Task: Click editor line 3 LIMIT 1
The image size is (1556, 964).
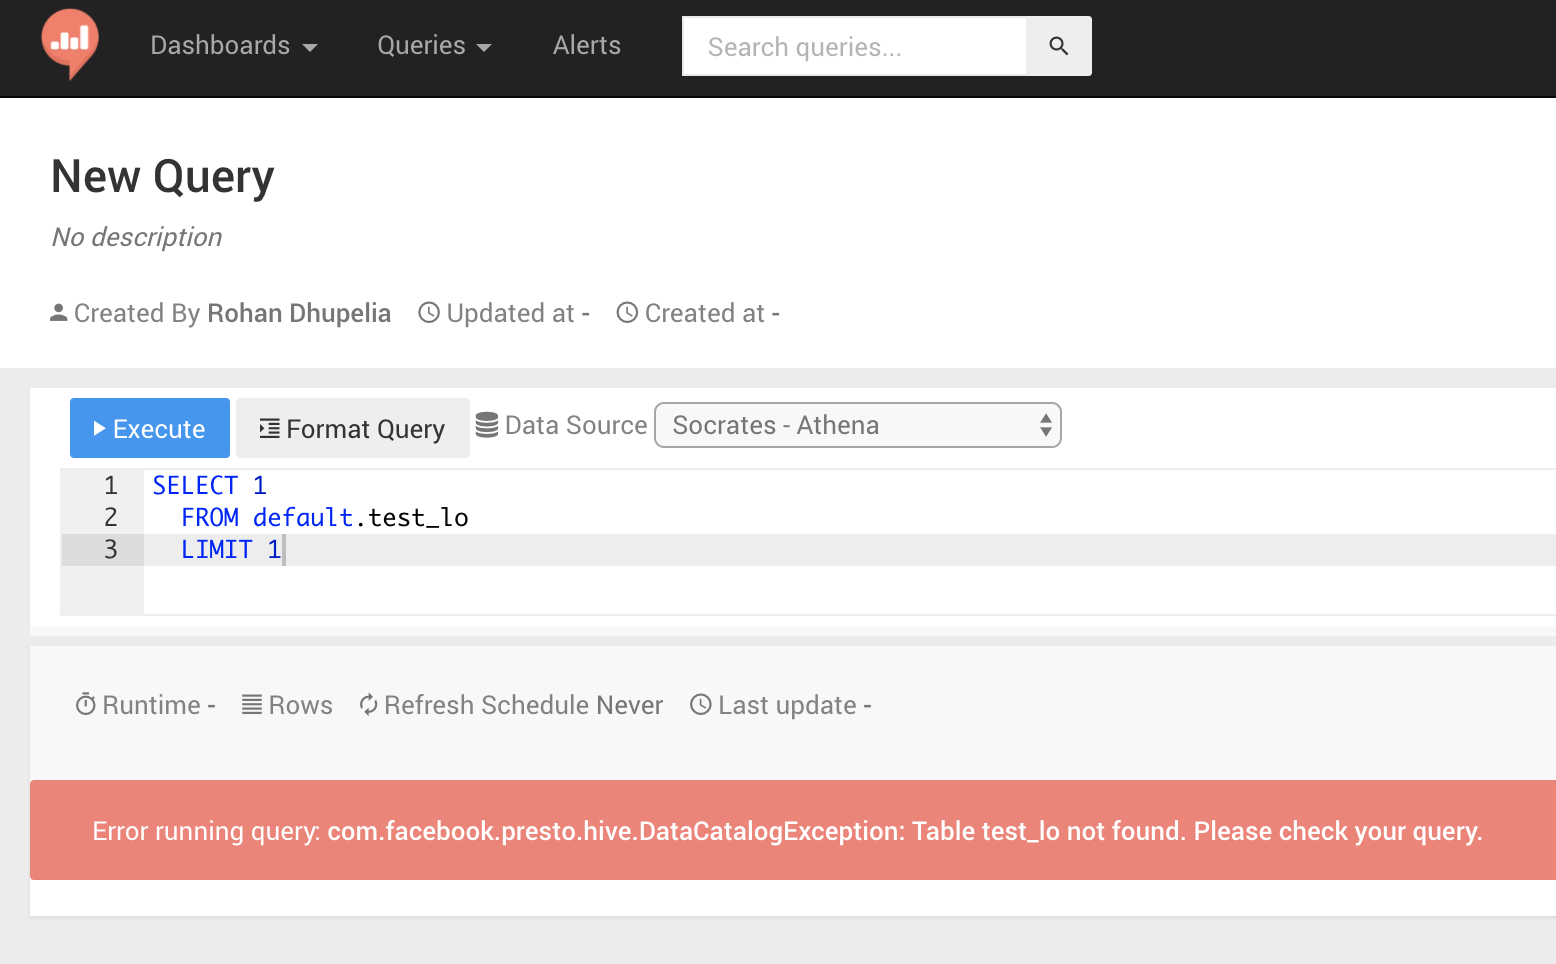Action: click(x=231, y=549)
